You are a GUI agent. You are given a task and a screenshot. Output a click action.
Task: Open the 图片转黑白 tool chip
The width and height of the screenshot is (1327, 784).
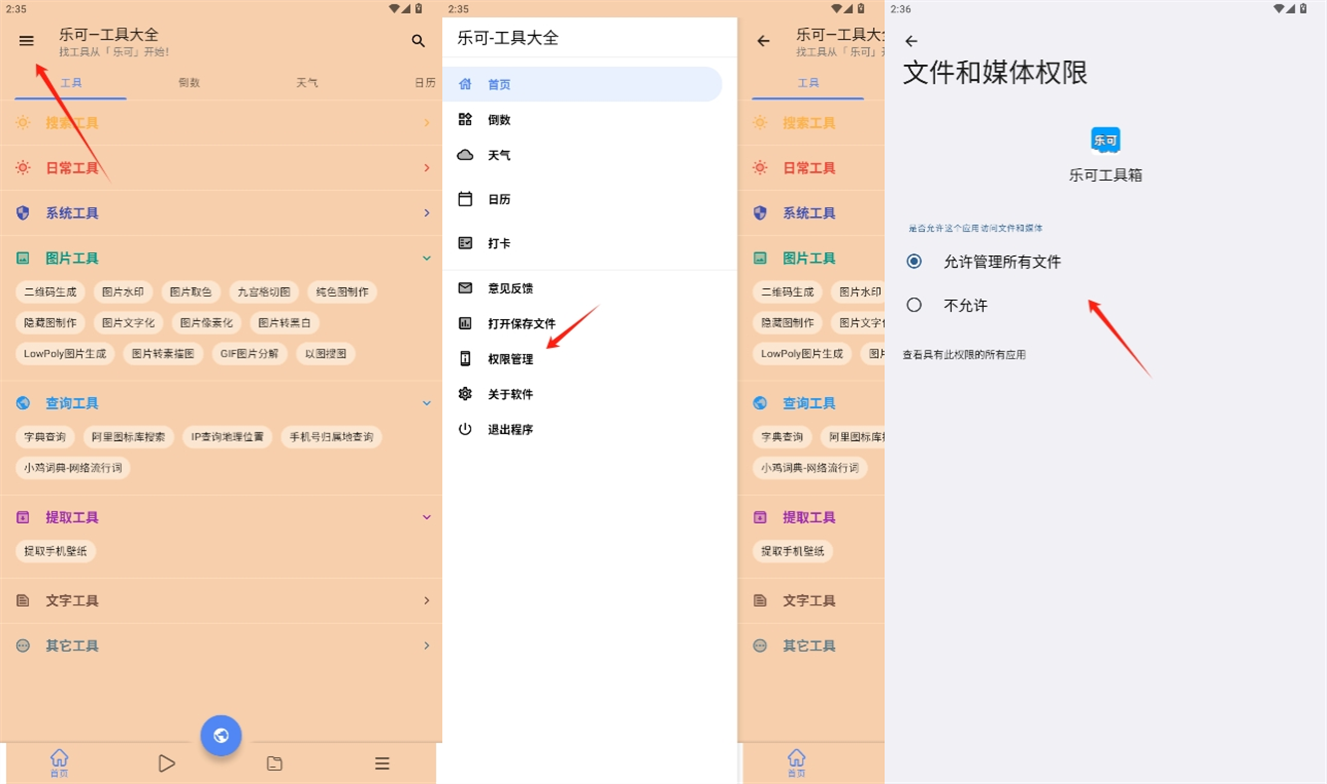(x=284, y=323)
